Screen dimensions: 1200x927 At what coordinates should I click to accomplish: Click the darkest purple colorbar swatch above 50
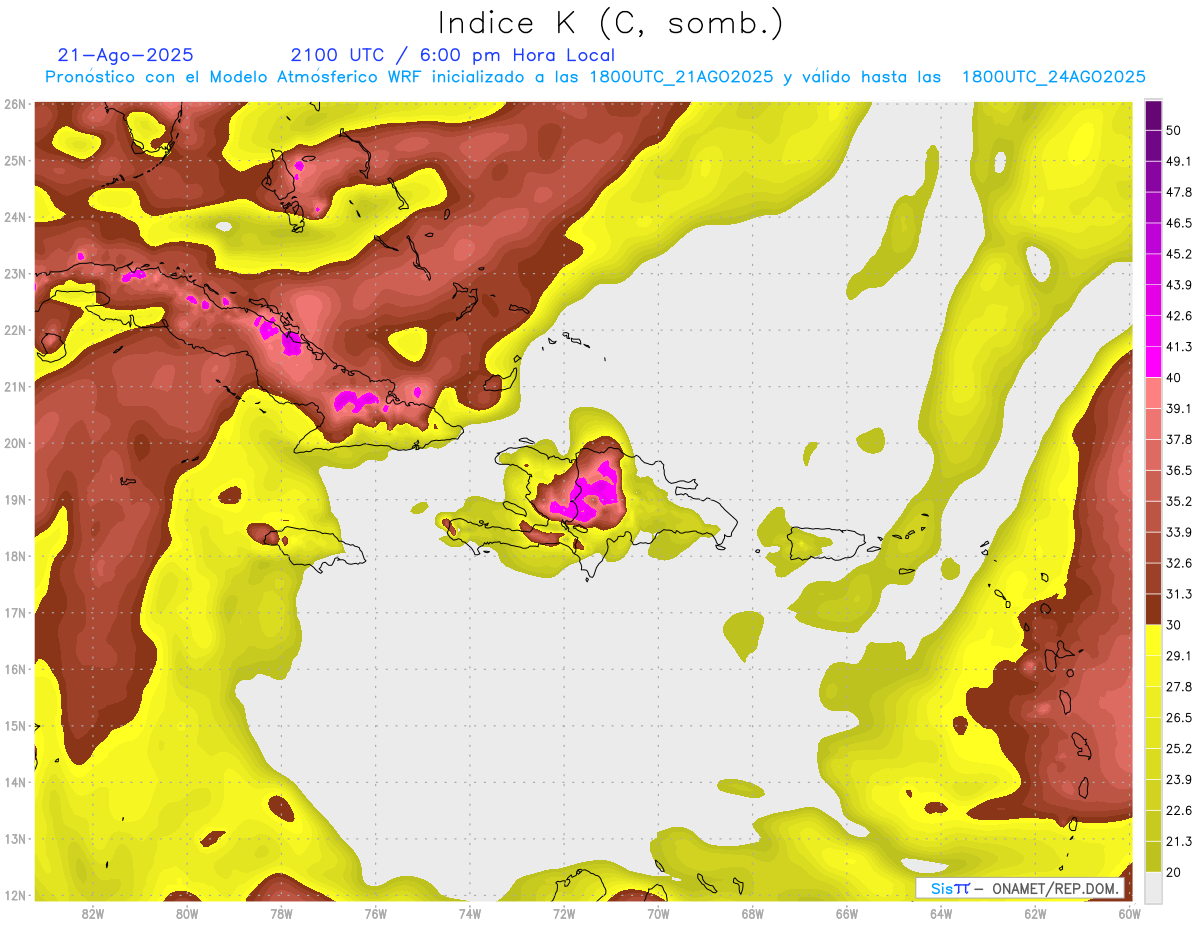click(1153, 114)
